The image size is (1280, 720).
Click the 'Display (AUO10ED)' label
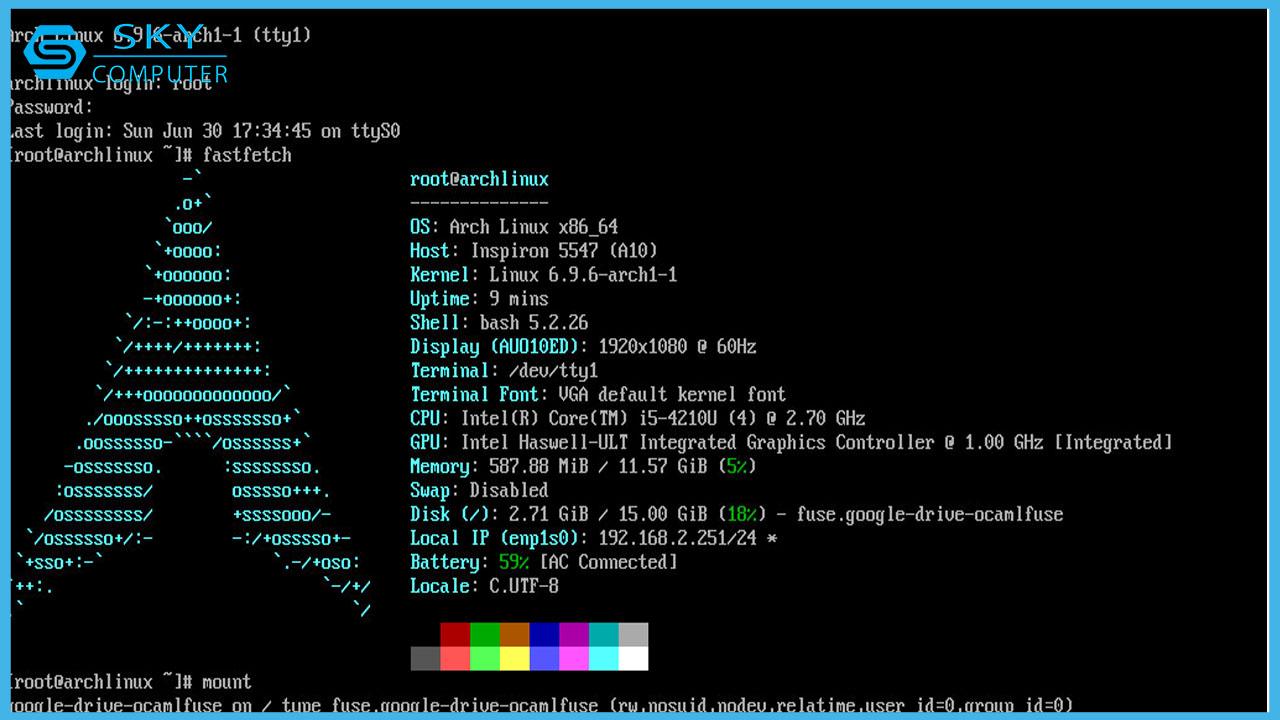click(495, 347)
